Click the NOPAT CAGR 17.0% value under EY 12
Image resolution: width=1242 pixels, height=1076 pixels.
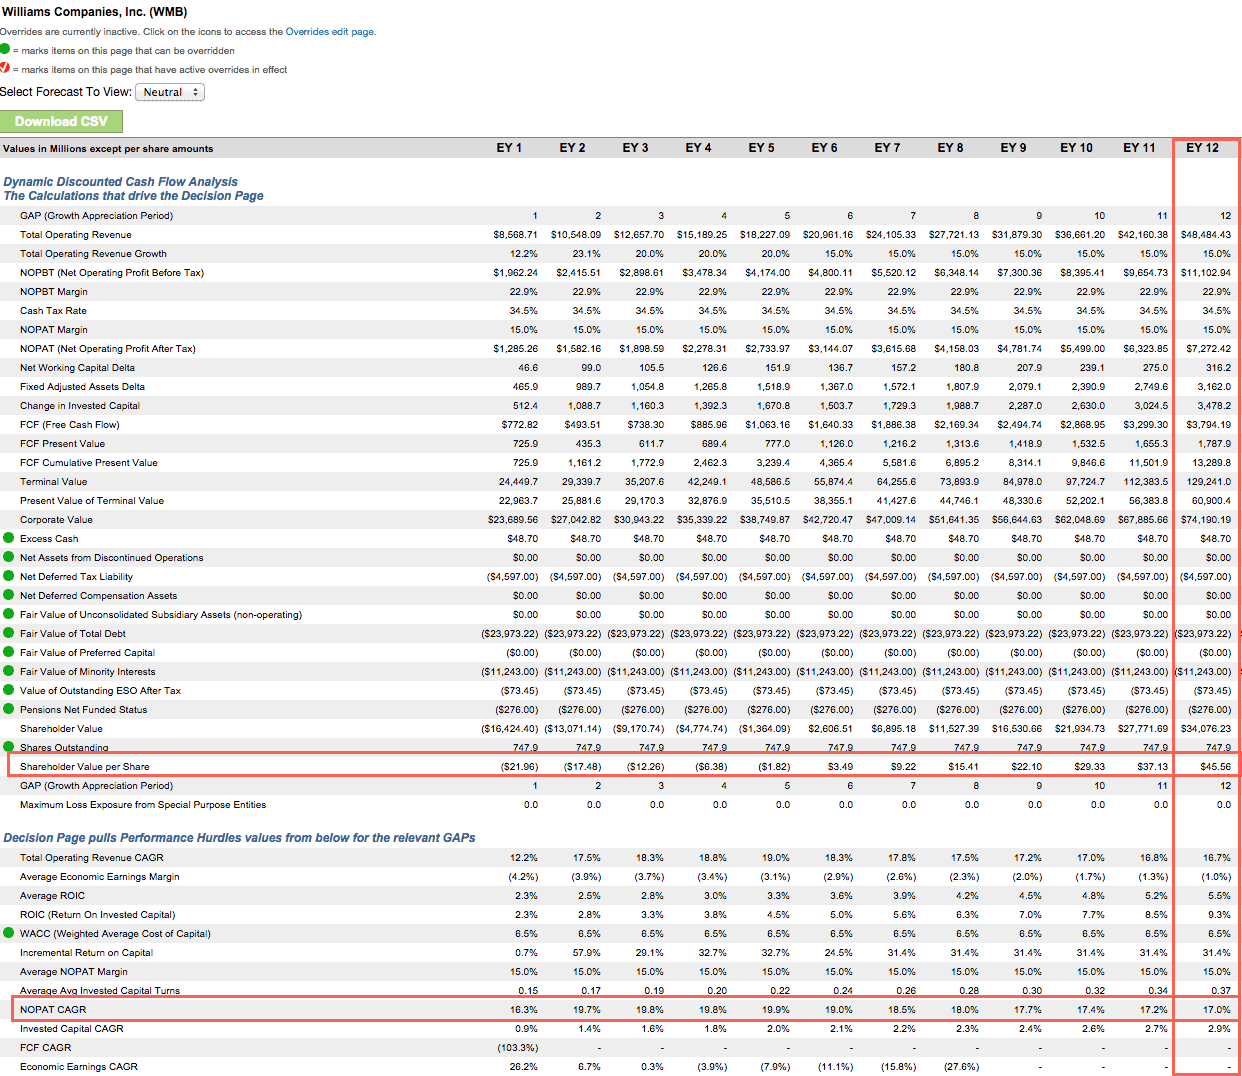[1217, 1010]
